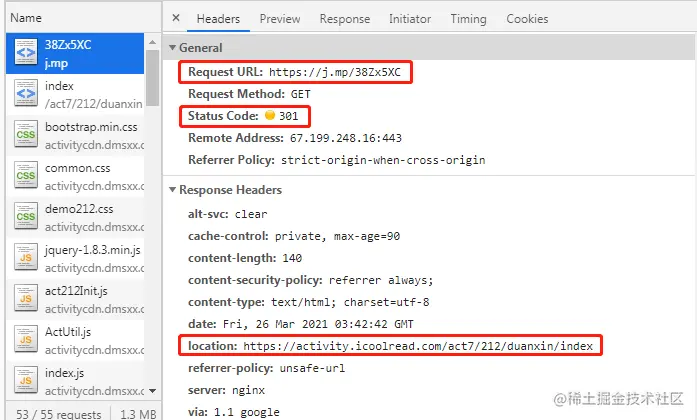Image resolution: width=697 pixels, height=420 pixels.
Task: Click the JS icon for jquery-1.8.3.min.js
Action: [26, 257]
